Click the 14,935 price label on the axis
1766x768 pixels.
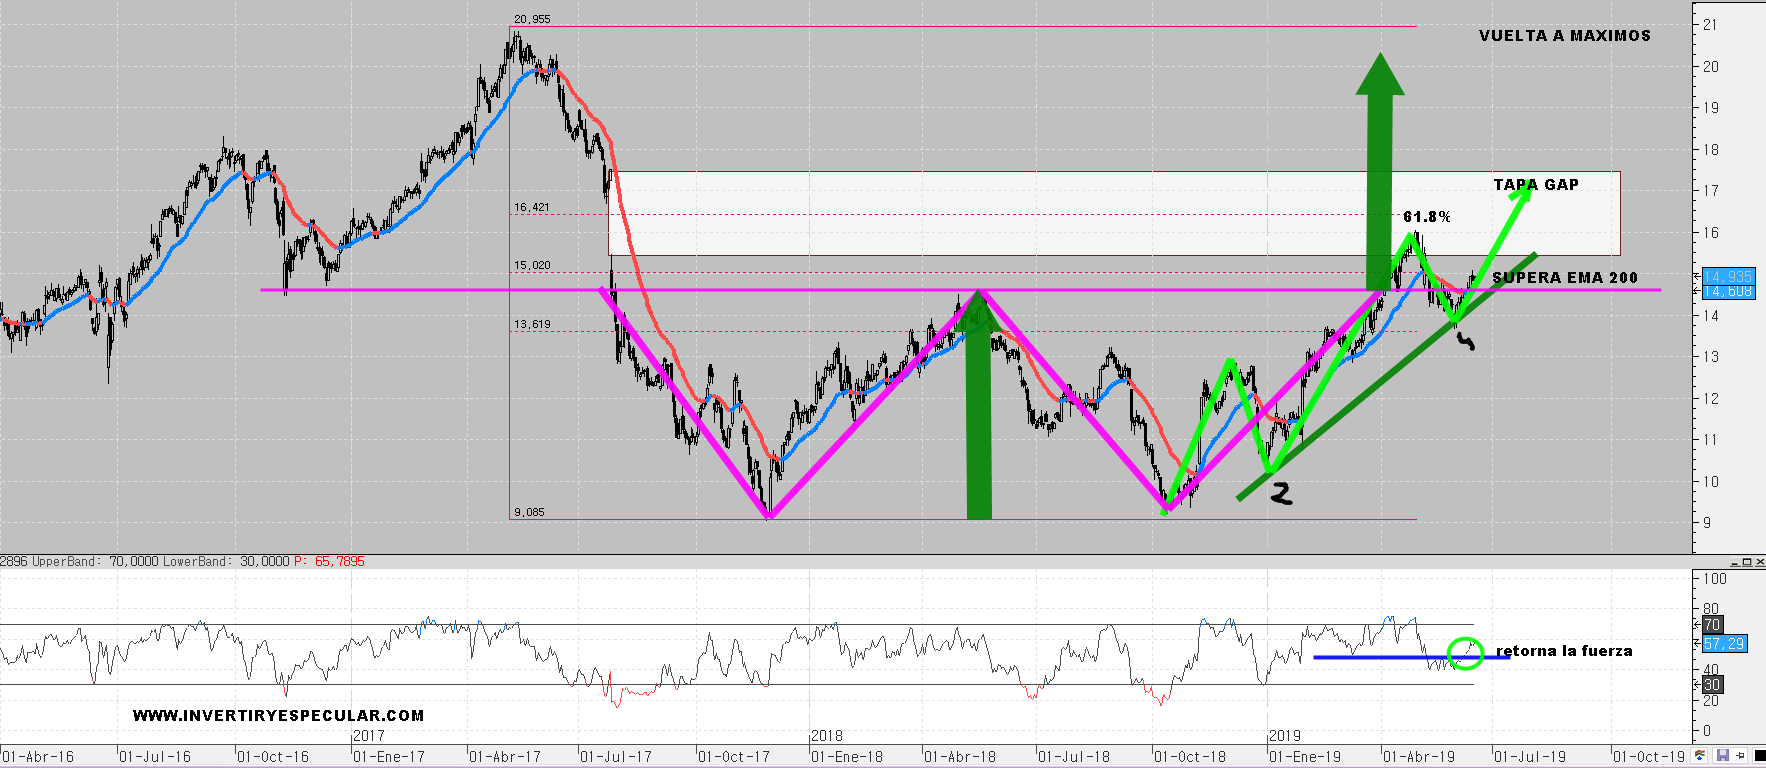click(x=1728, y=277)
